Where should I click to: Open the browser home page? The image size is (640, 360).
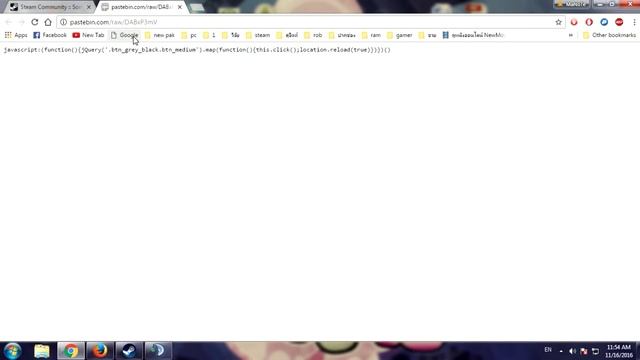(48, 22)
